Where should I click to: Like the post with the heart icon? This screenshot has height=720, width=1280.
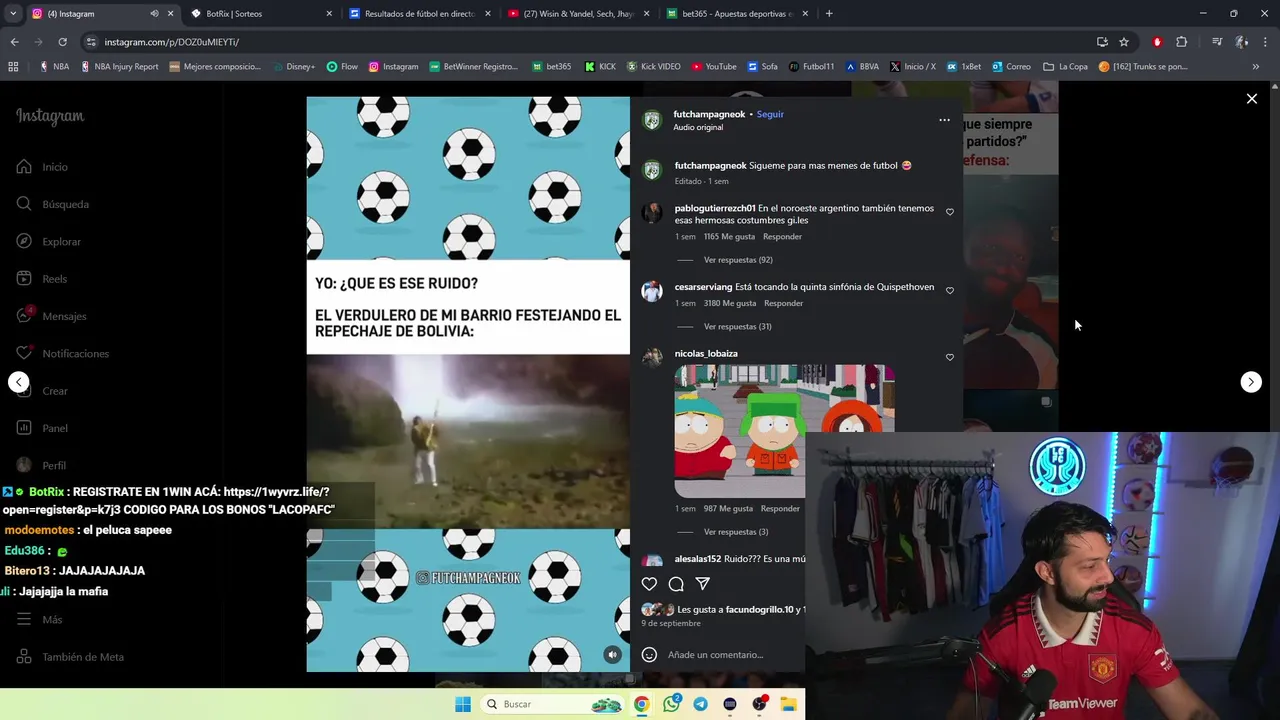tap(649, 584)
